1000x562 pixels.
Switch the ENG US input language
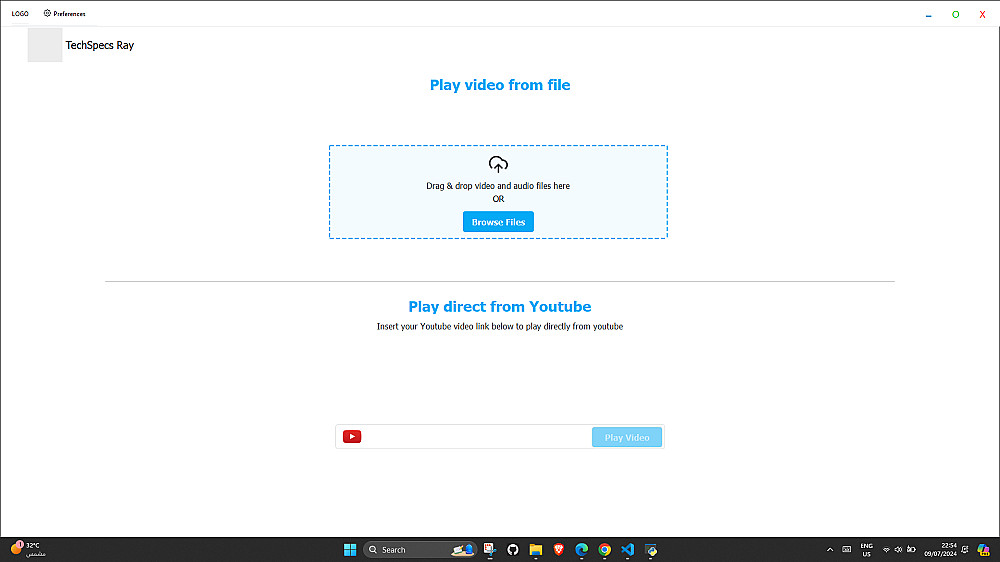(866, 550)
